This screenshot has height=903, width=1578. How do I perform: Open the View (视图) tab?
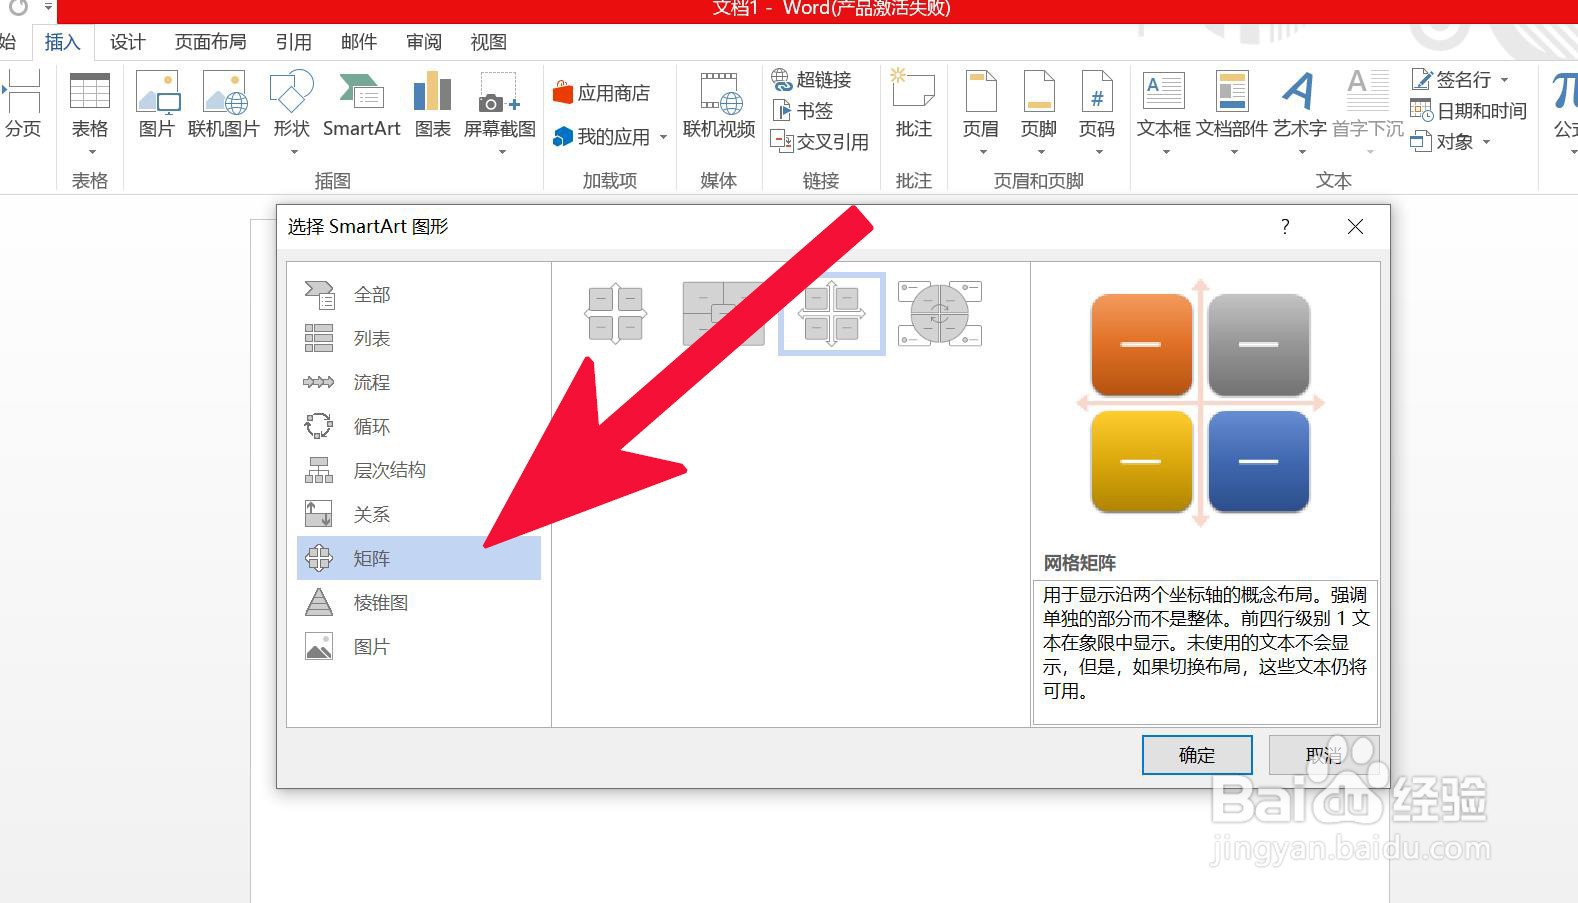489,42
